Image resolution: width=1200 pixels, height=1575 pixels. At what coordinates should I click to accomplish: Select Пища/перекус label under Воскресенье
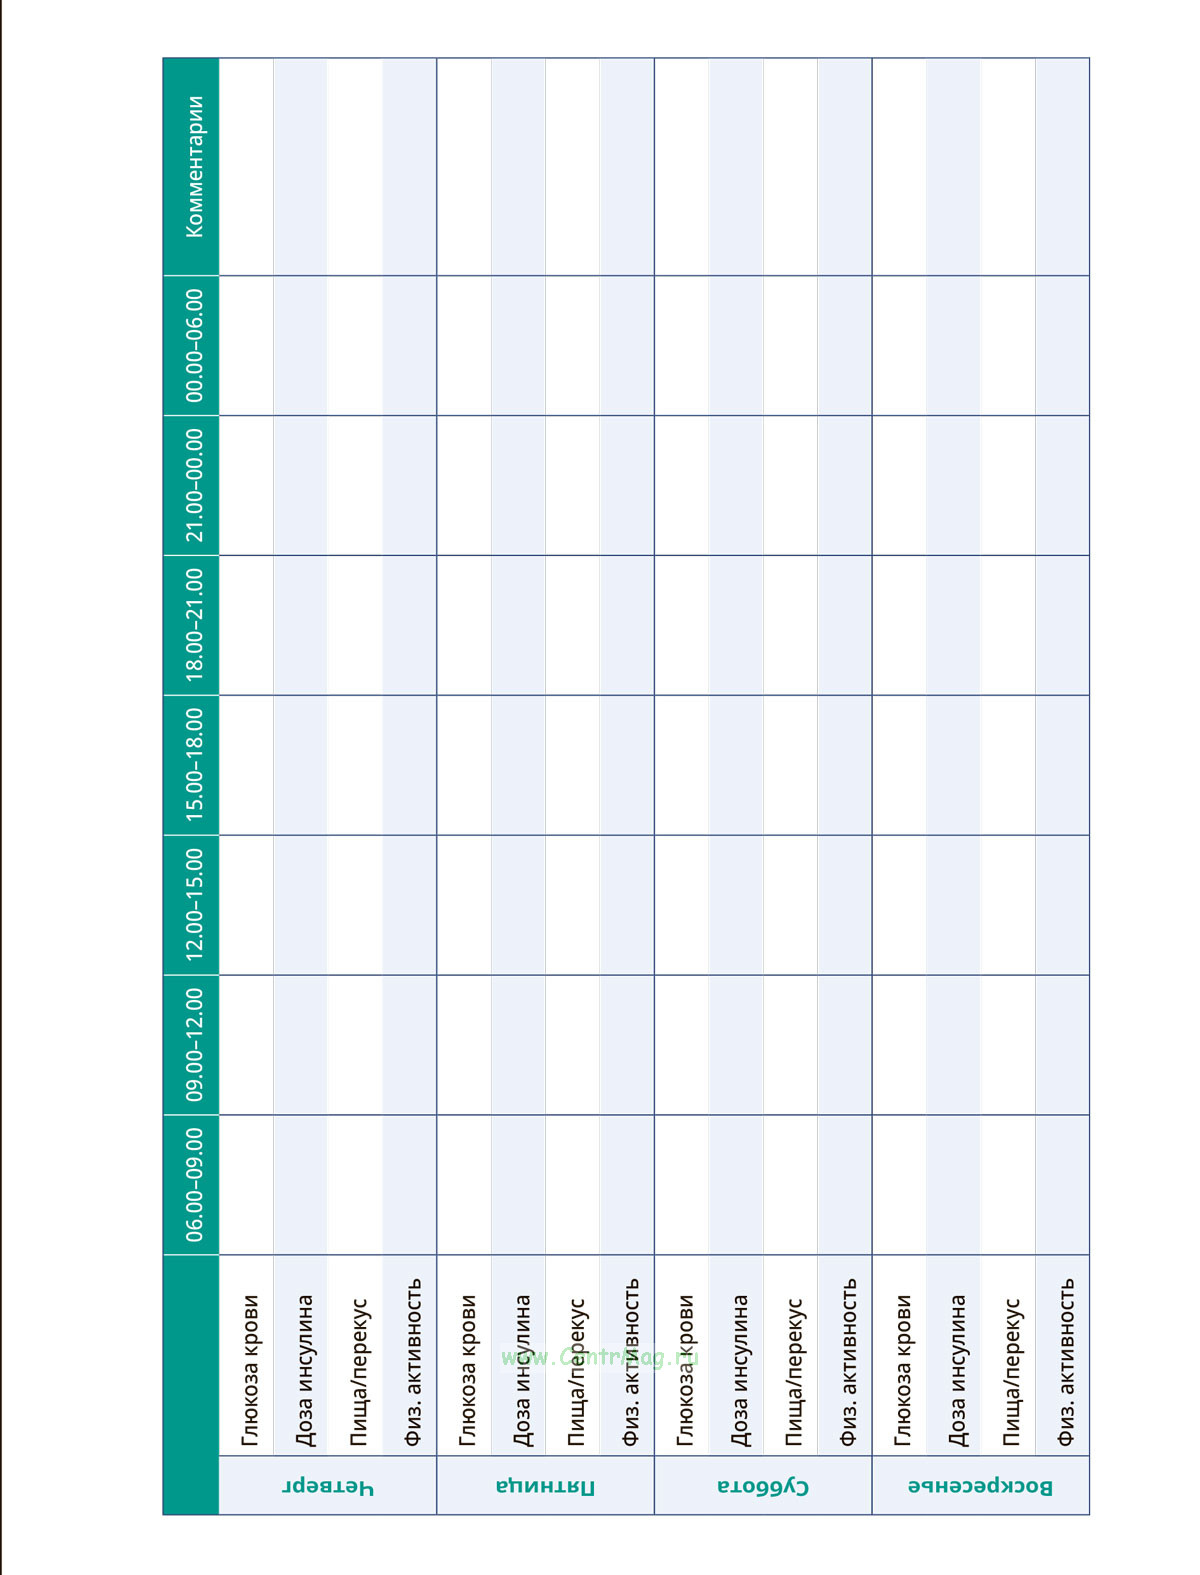1011,1372
